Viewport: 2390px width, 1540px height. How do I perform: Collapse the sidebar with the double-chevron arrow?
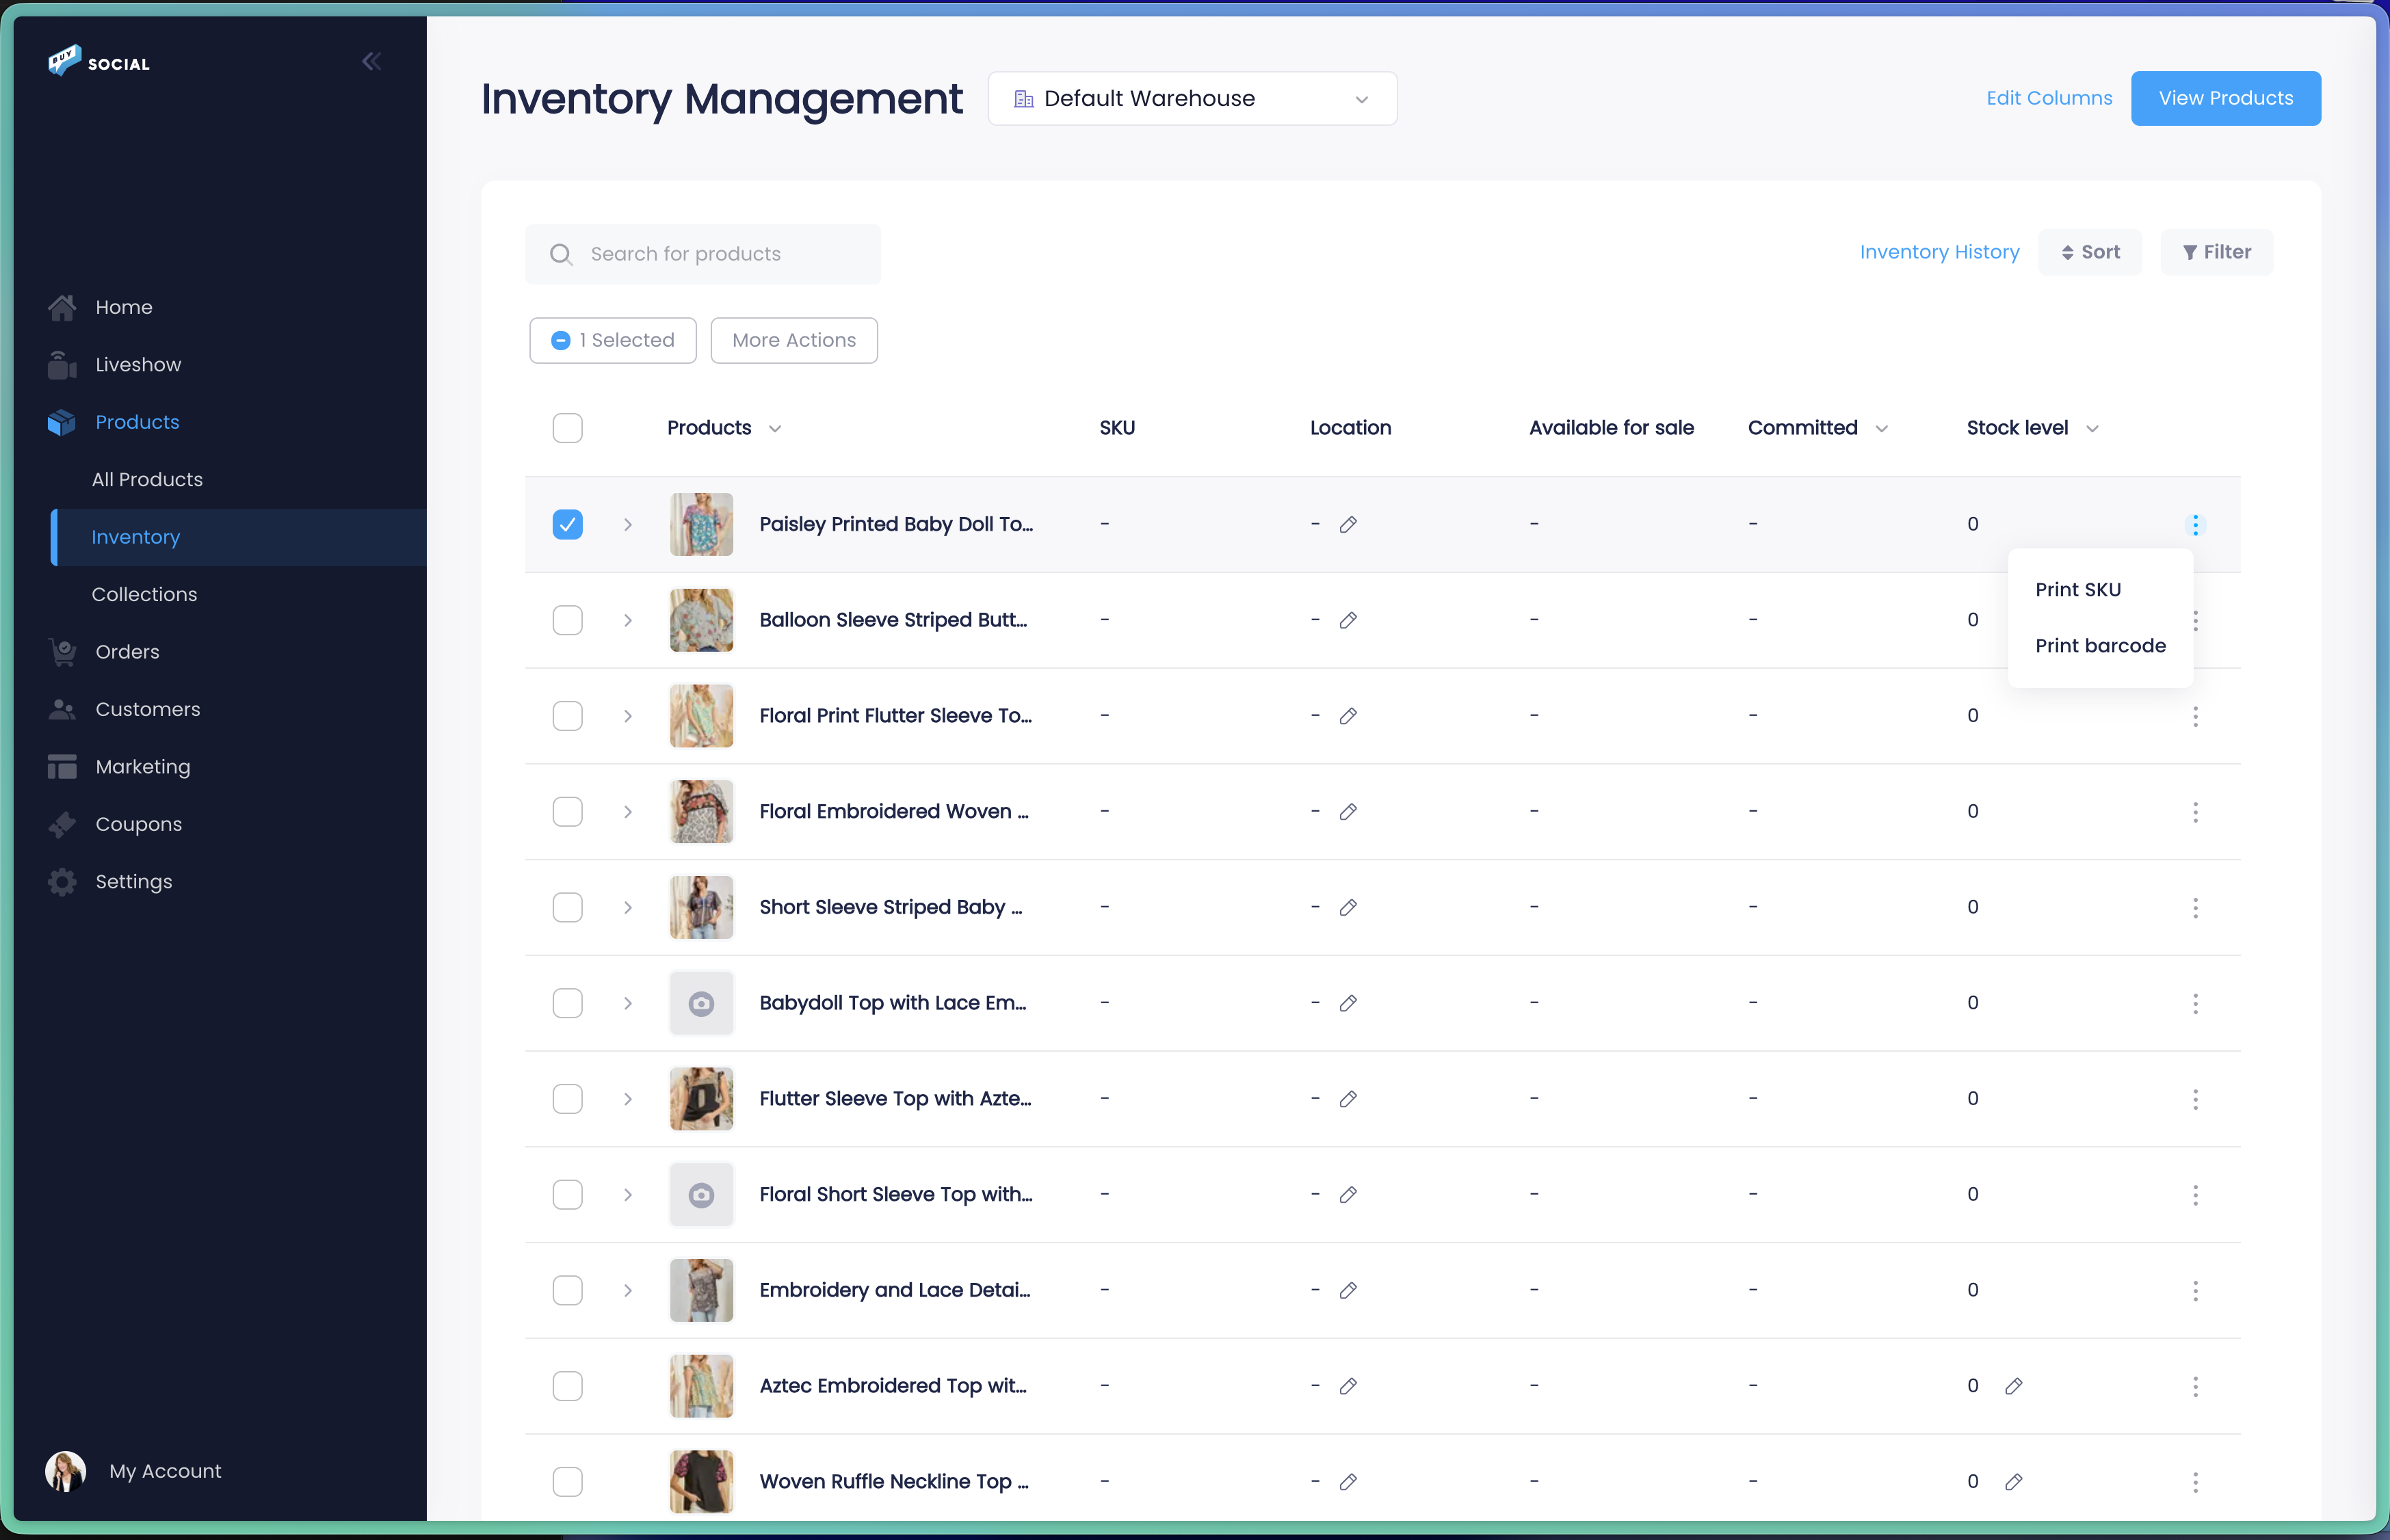click(x=371, y=61)
